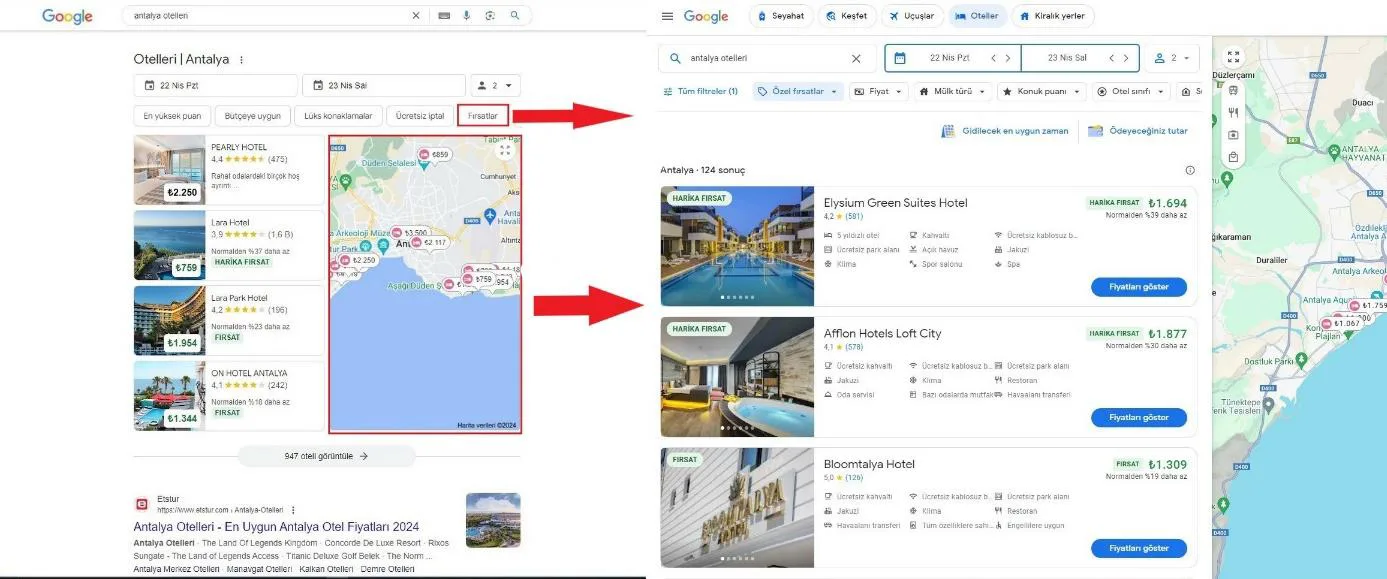Click Fiyatları göster for Bloomtalya Hotel

tap(1139, 548)
